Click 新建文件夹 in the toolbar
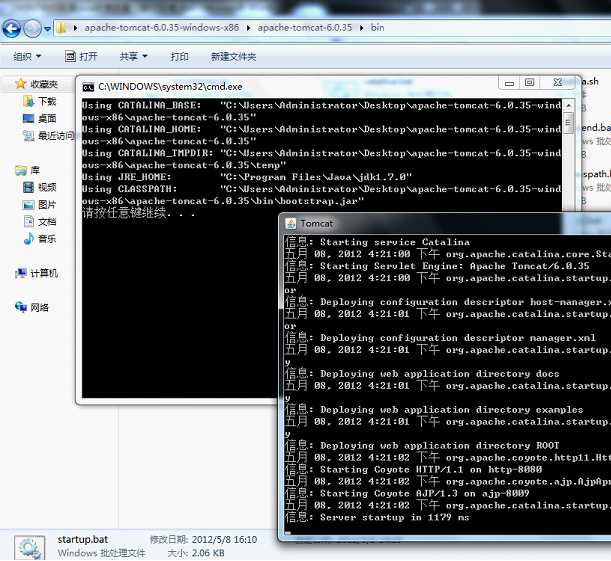Screen dimensions: 611x561 tap(233, 57)
